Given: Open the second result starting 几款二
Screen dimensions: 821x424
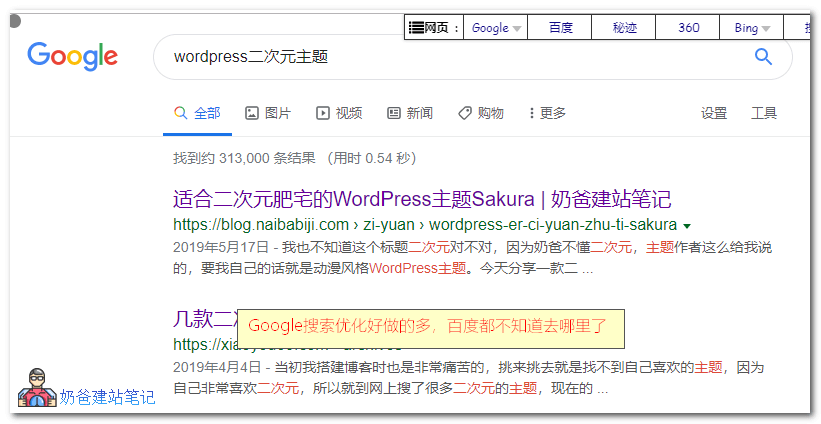Looking at the screenshot, I should click(205, 319).
